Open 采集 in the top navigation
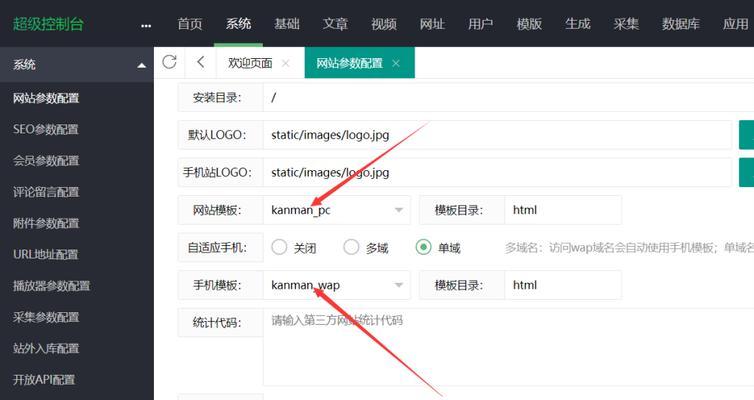754x400 pixels. click(x=626, y=24)
